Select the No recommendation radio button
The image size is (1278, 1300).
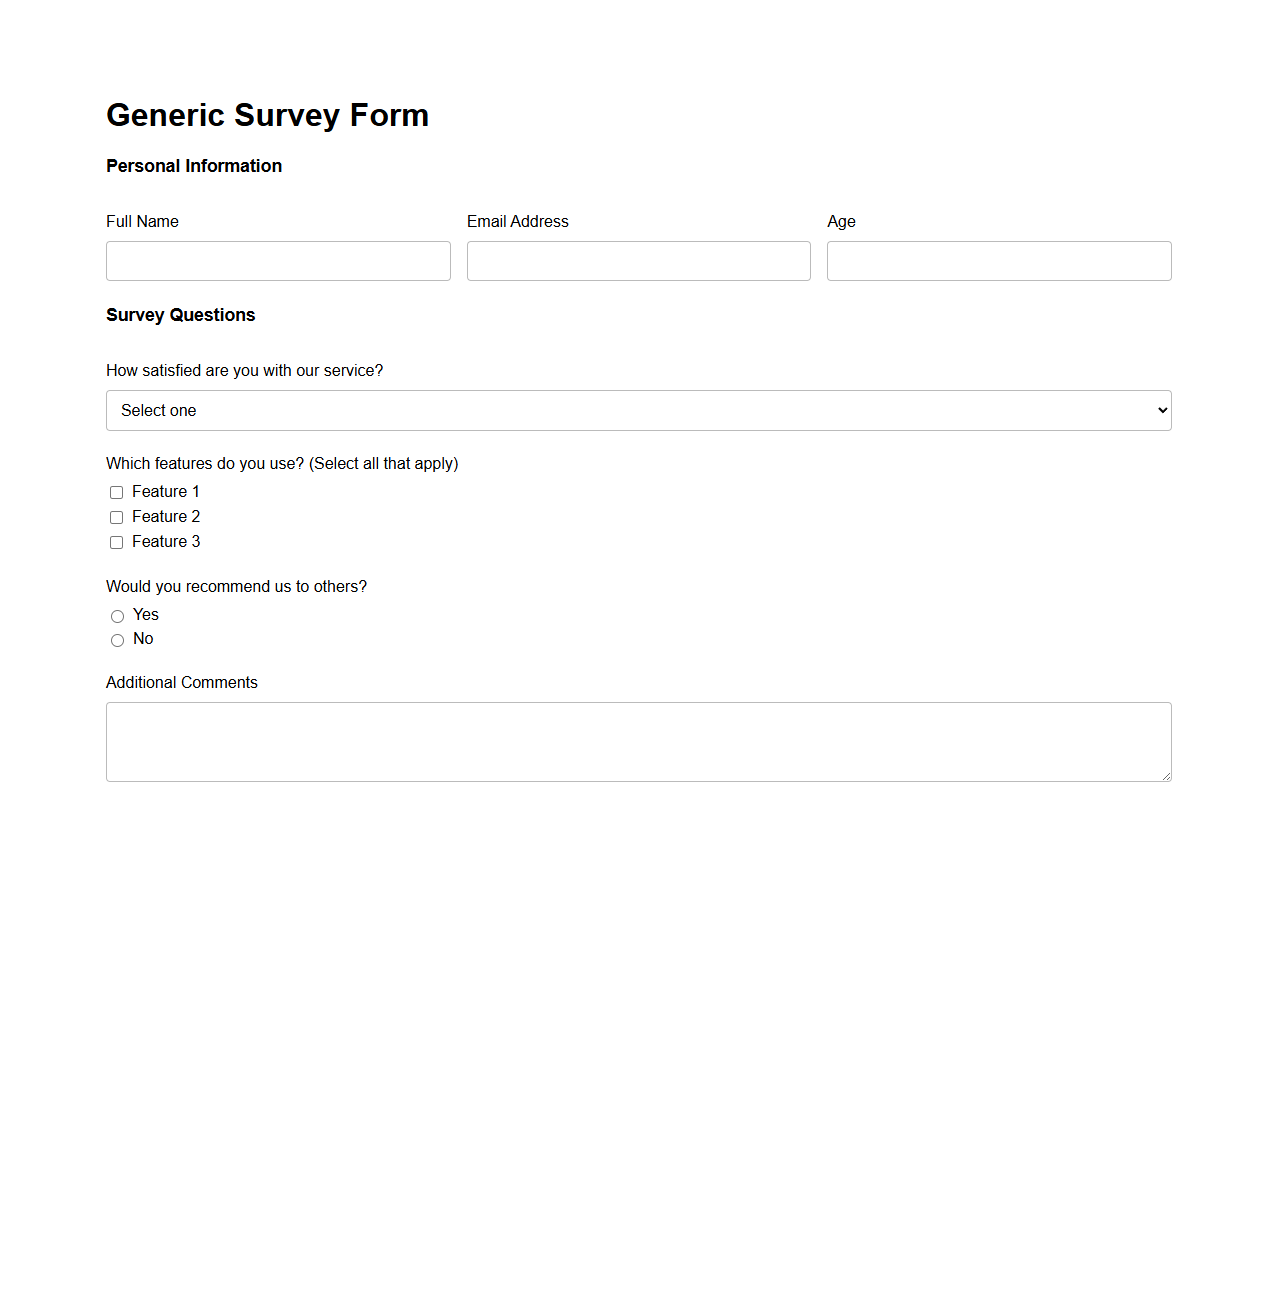click(x=117, y=640)
